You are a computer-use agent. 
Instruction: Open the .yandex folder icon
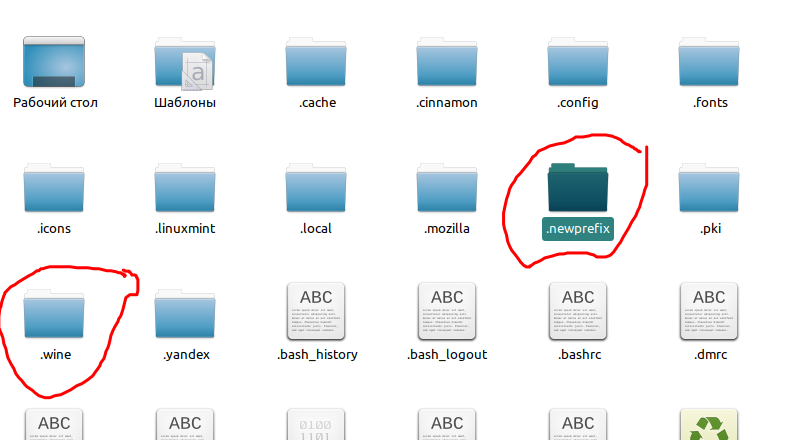185,314
